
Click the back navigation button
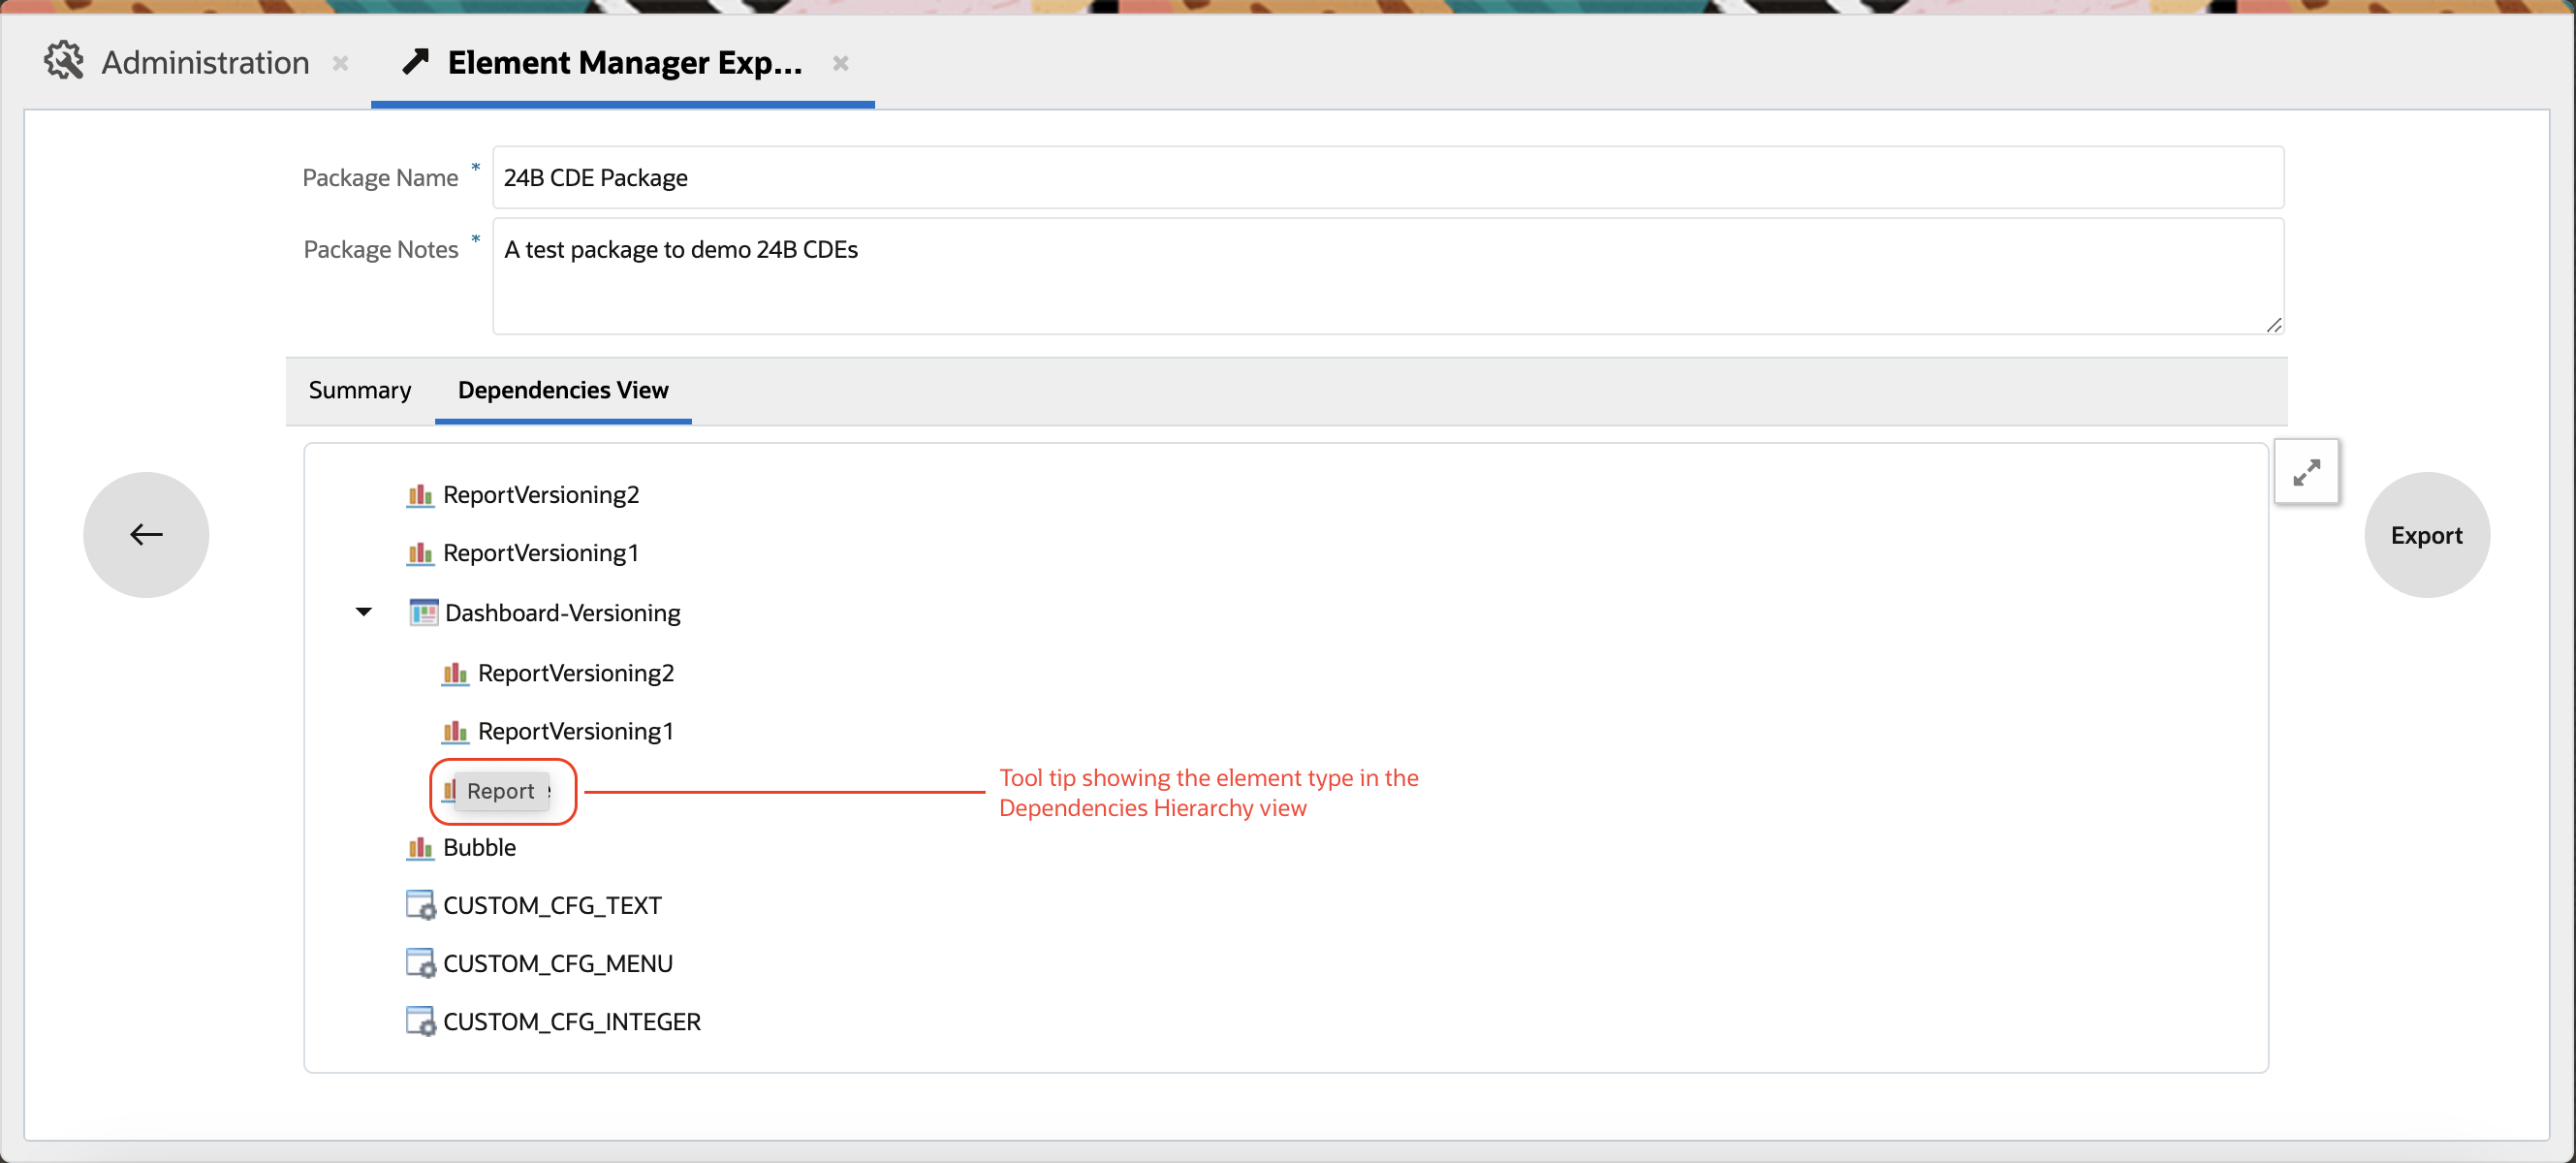(144, 532)
